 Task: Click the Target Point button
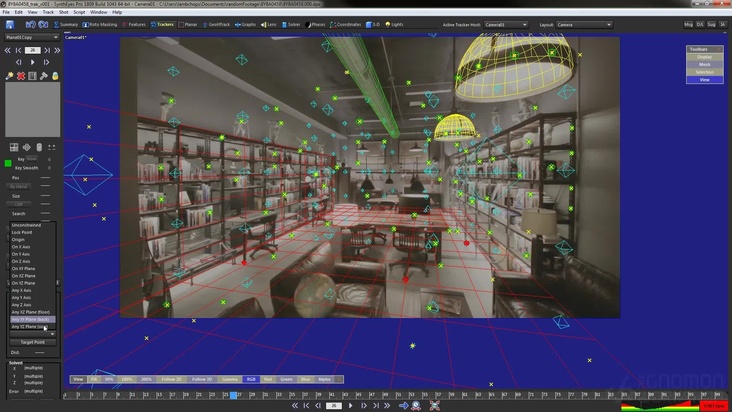click(x=32, y=342)
